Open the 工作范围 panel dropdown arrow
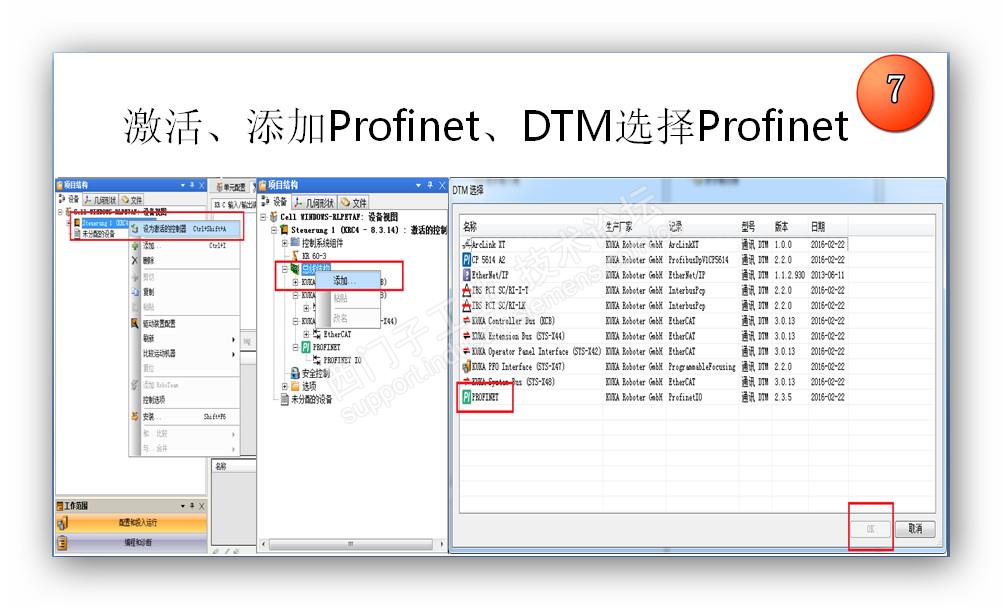The image size is (1002, 609). pos(182,505)
